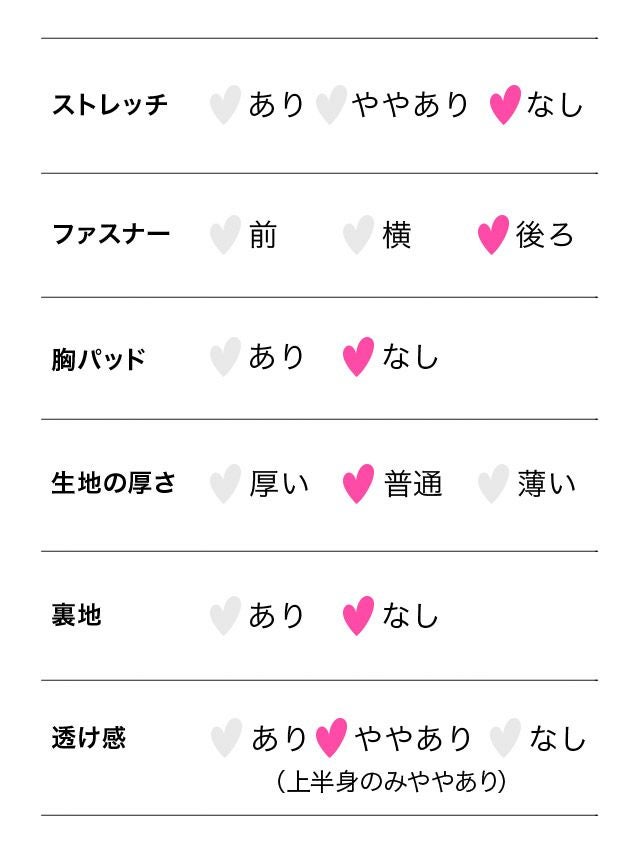Image resolution: width=640 pixels, height=854 pixels.
Task: Click the gray heart beside ファスナー 前
Action: tap(226, 235)
